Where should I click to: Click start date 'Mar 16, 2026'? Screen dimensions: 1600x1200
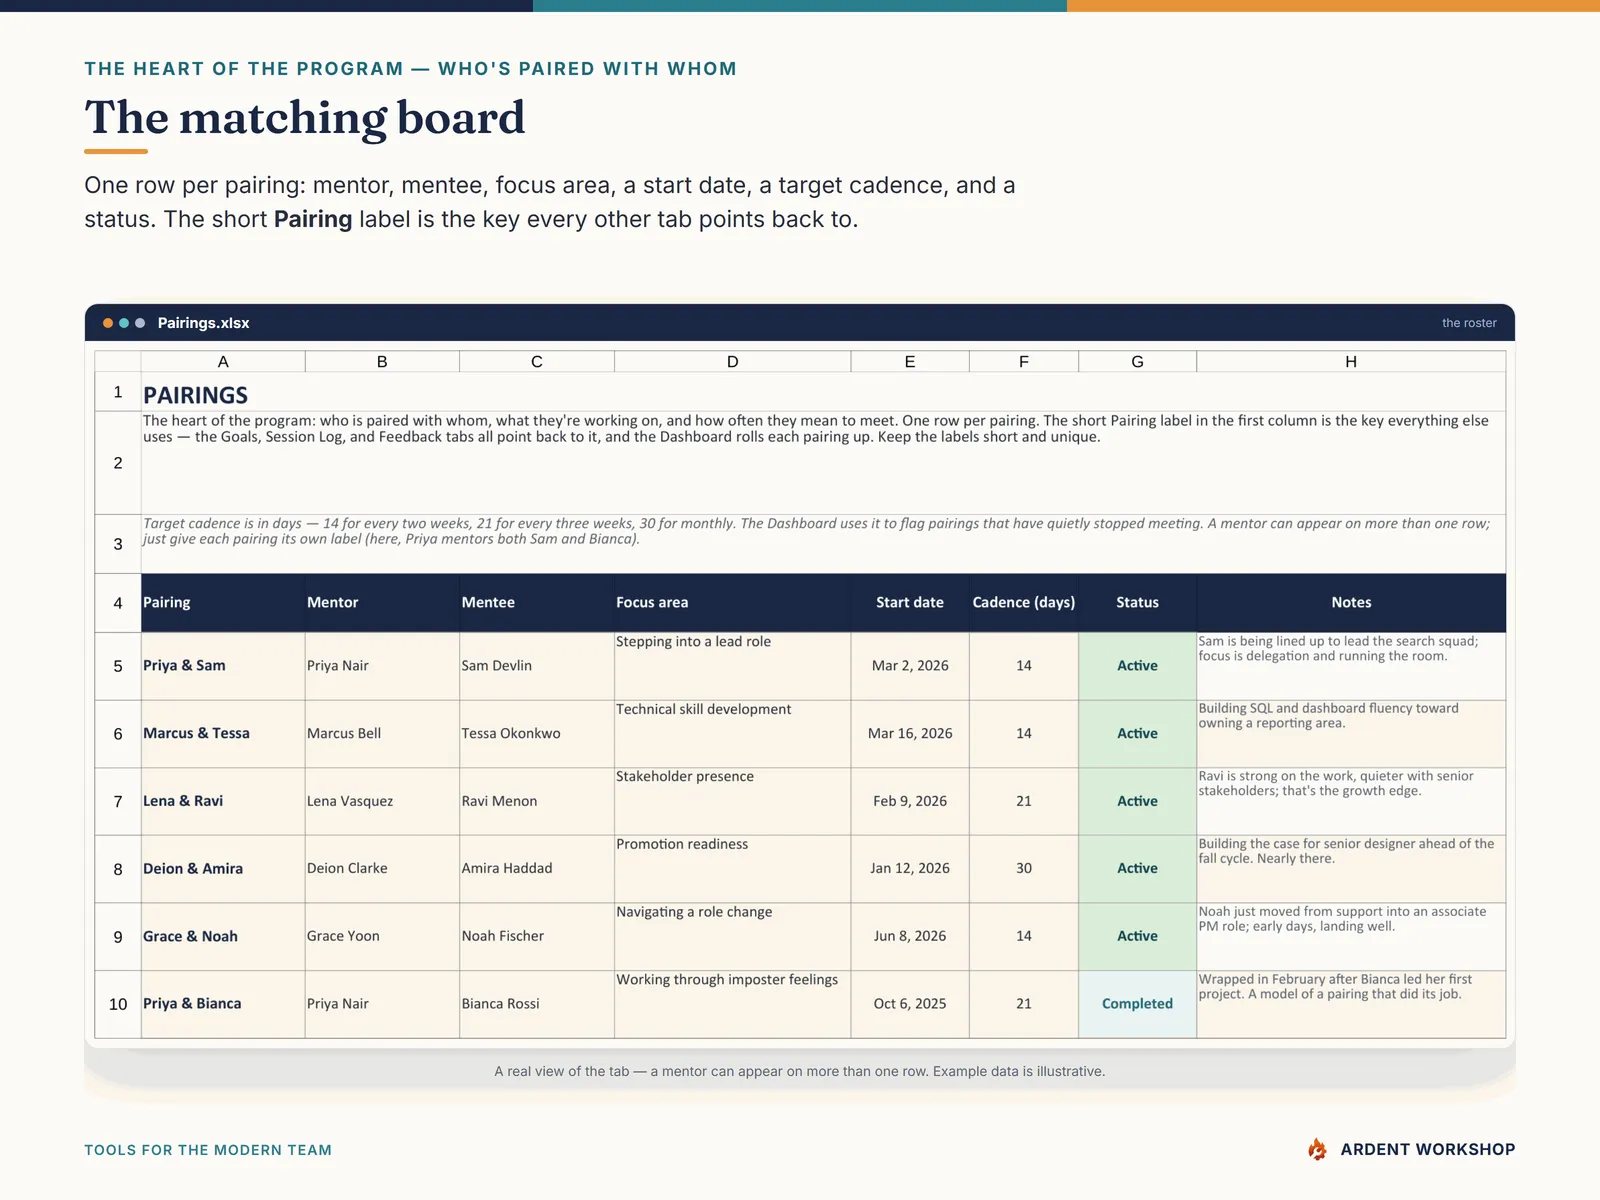click(910, 734)
